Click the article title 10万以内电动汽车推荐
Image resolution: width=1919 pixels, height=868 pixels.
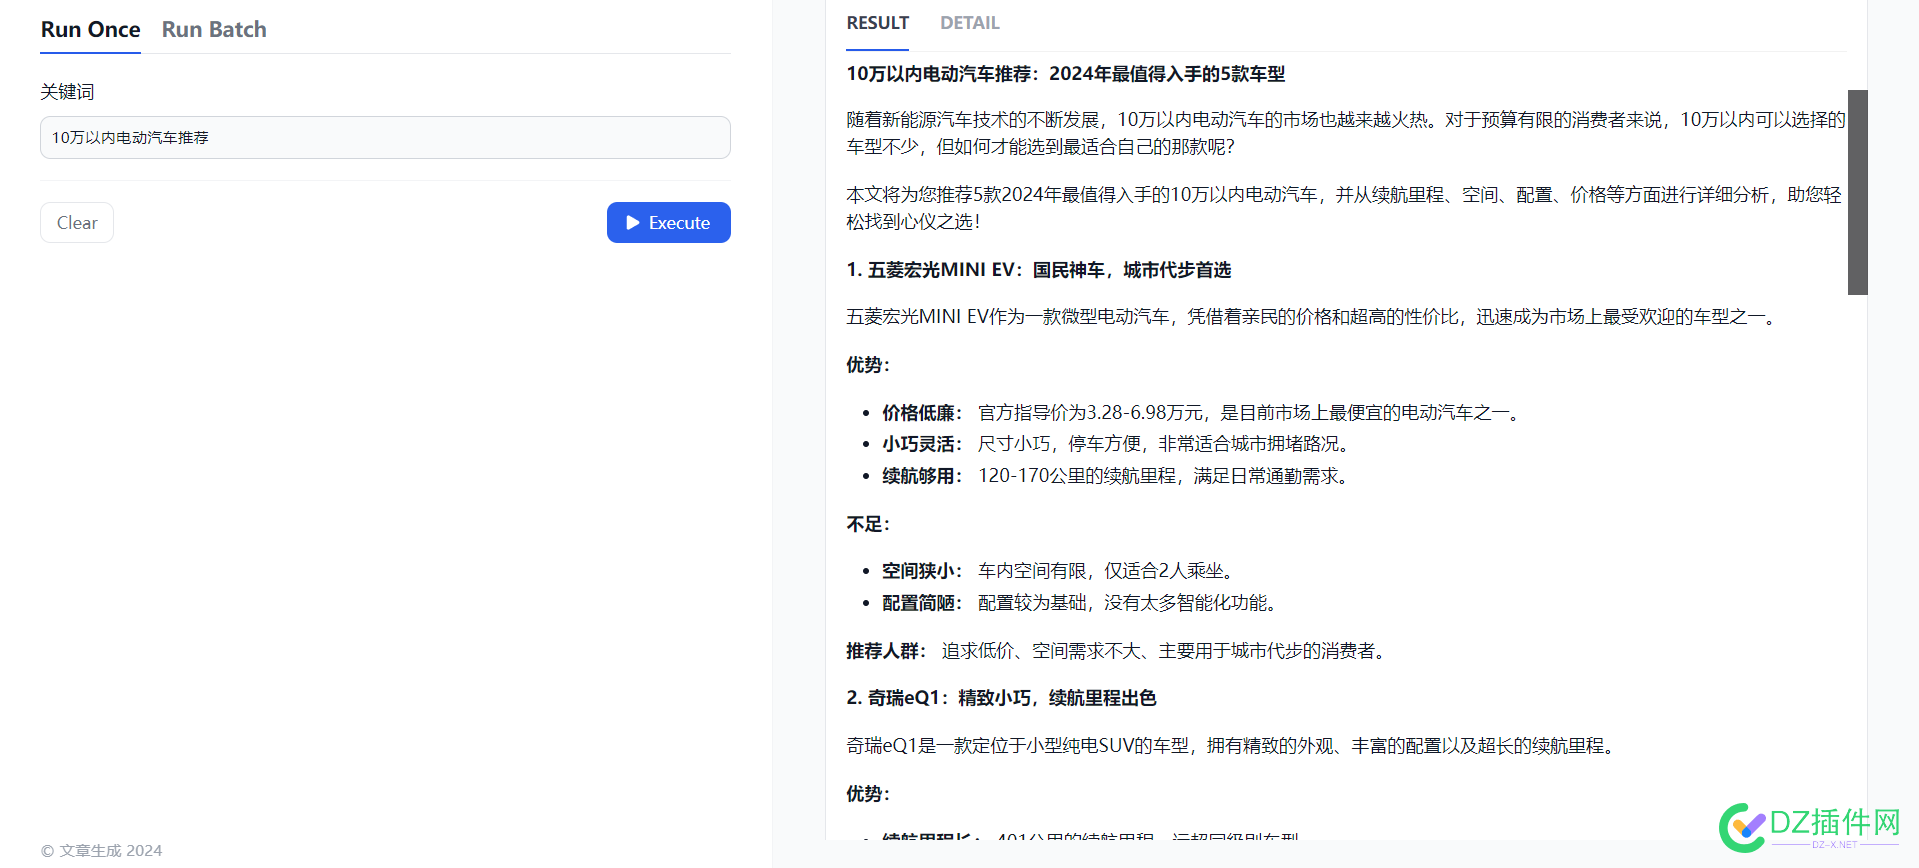pos(1065,74)
